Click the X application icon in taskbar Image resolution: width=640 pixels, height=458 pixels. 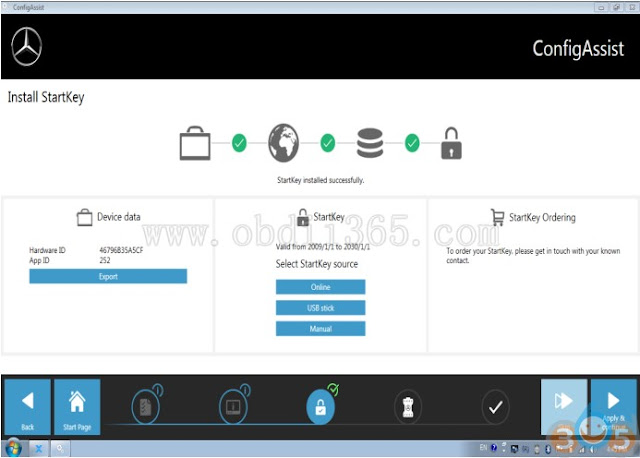click(39, 449)
